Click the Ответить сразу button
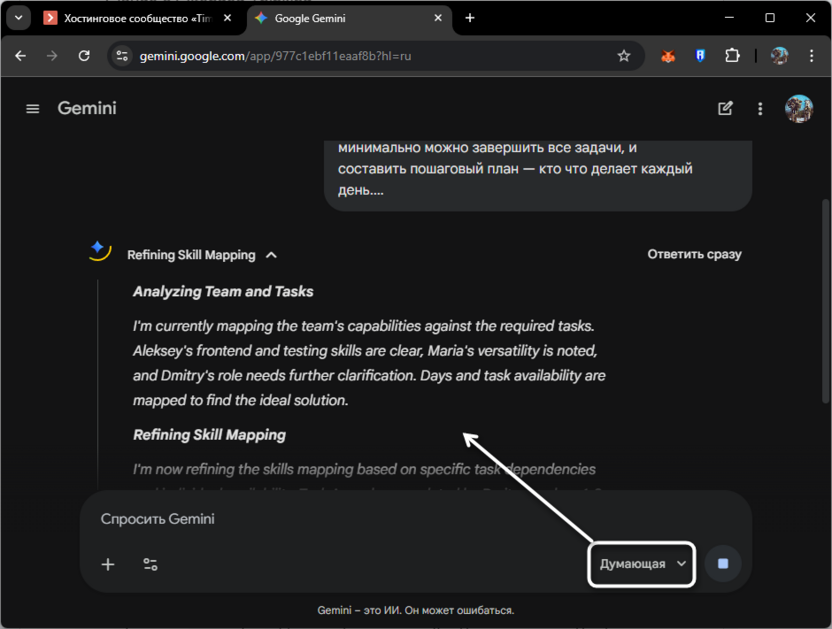This screenshot has width=832, height=629. tap(694, 254)
